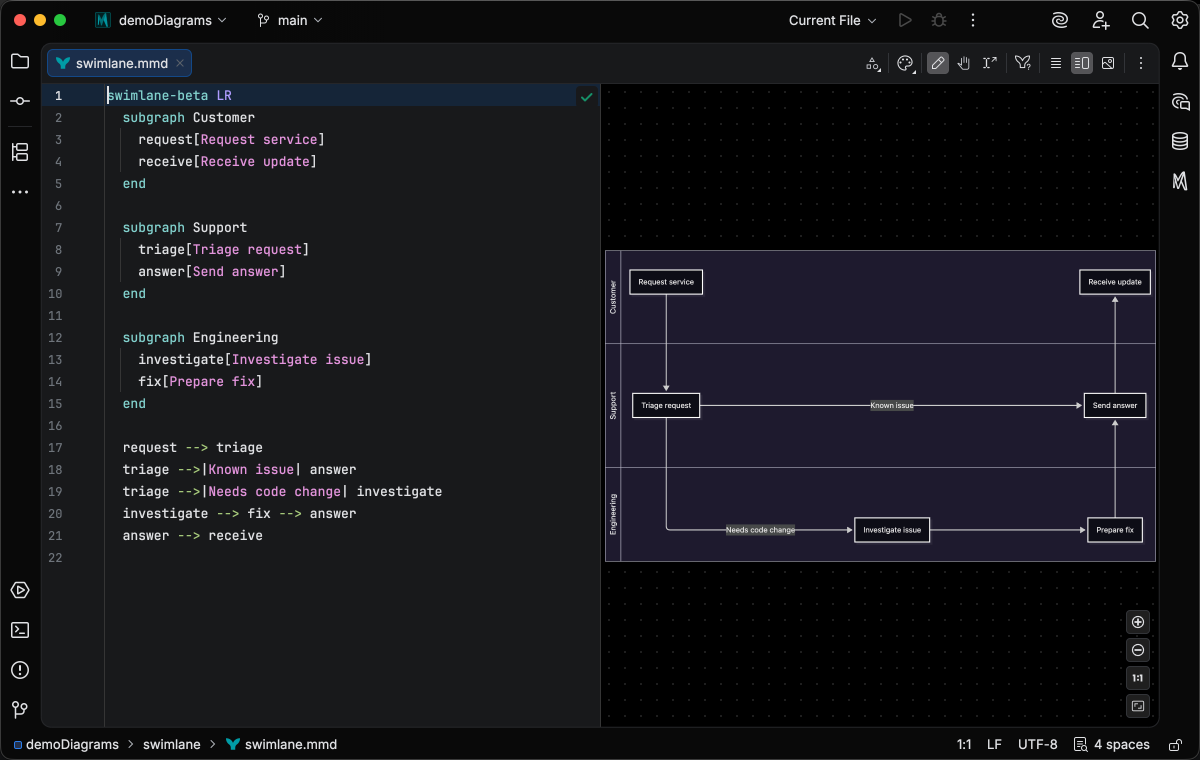Image resolution: width=1200 pixels, height=760 pixels.
Task: Reset preview zoom to 1:1
Action: click(1138, 678)
